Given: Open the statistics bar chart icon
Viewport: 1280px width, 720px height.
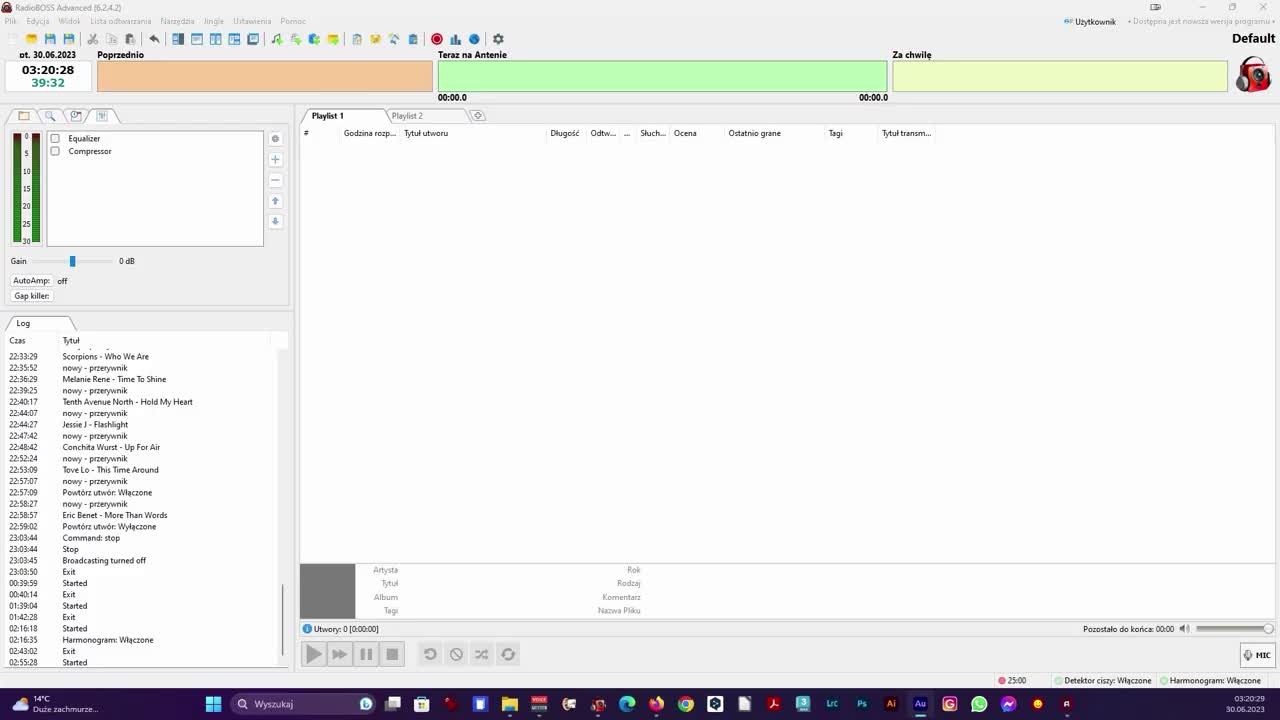Looking at the screenshot, I should pyautogui.click(x=456, y=39).
